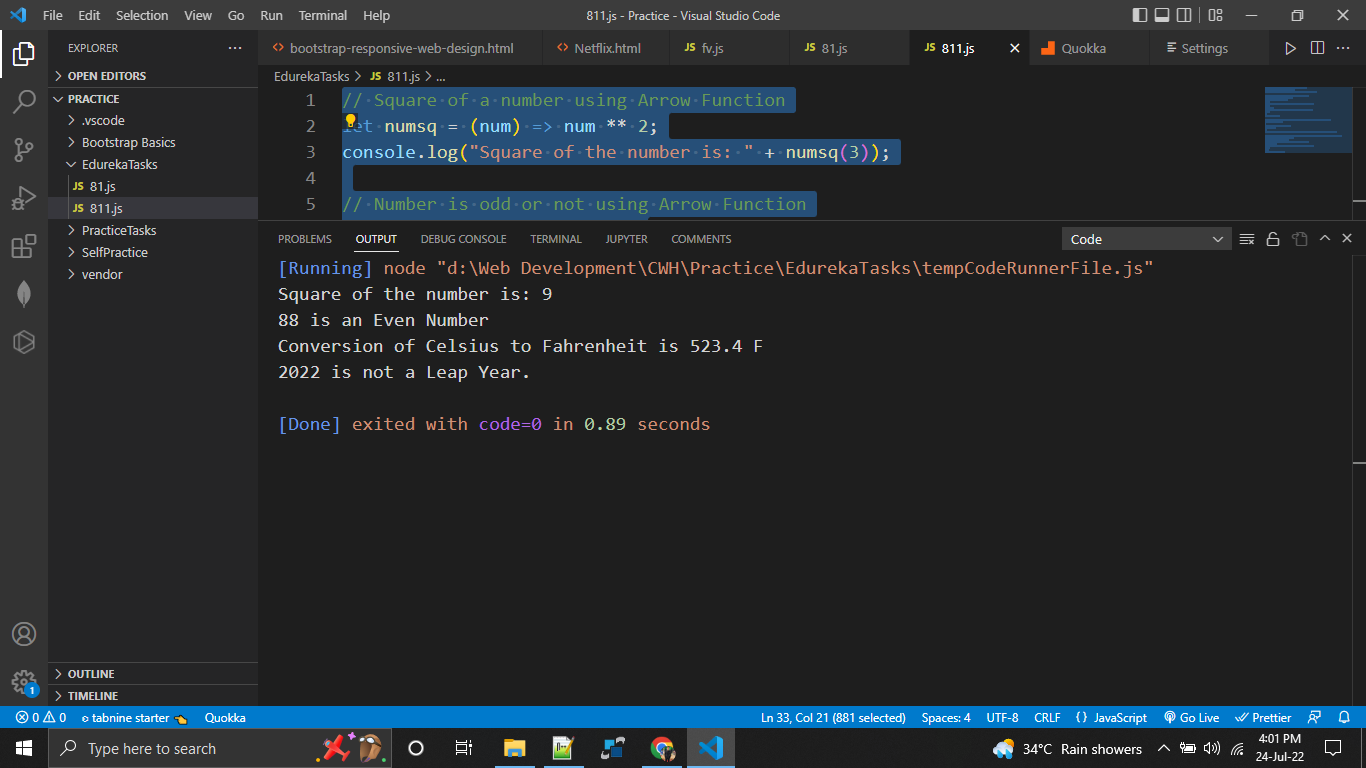Open the Extensions view
Screen dimensions: 1366x768
[24, 246]
